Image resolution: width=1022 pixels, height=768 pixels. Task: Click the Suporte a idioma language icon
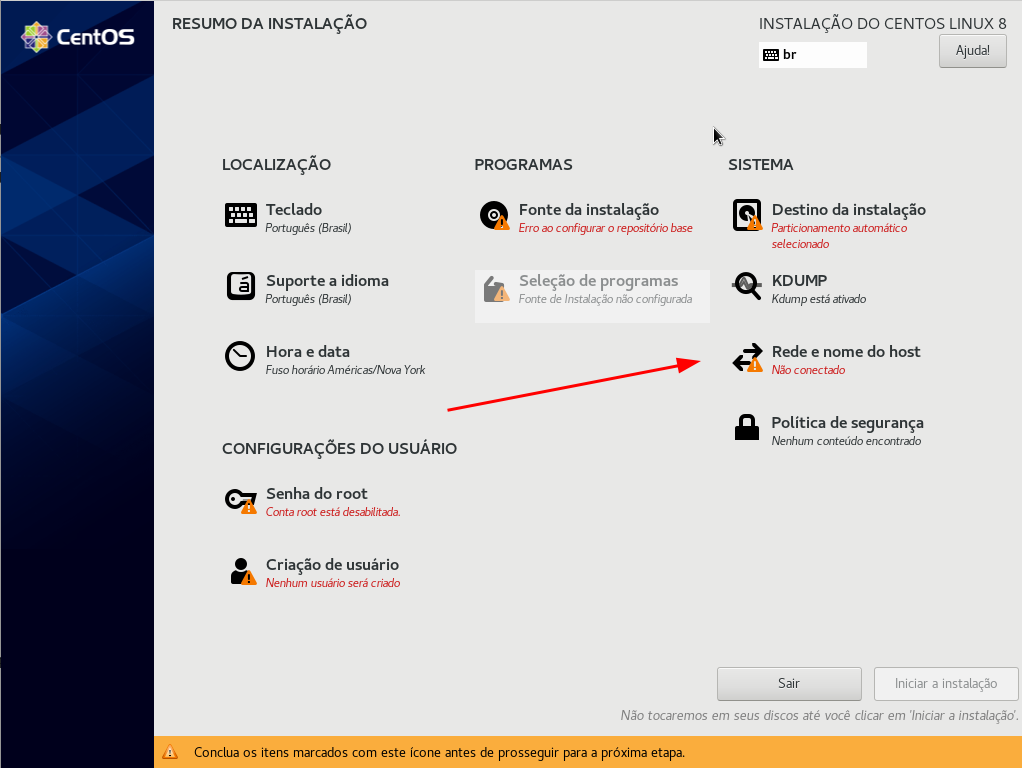tap(241, 286)
